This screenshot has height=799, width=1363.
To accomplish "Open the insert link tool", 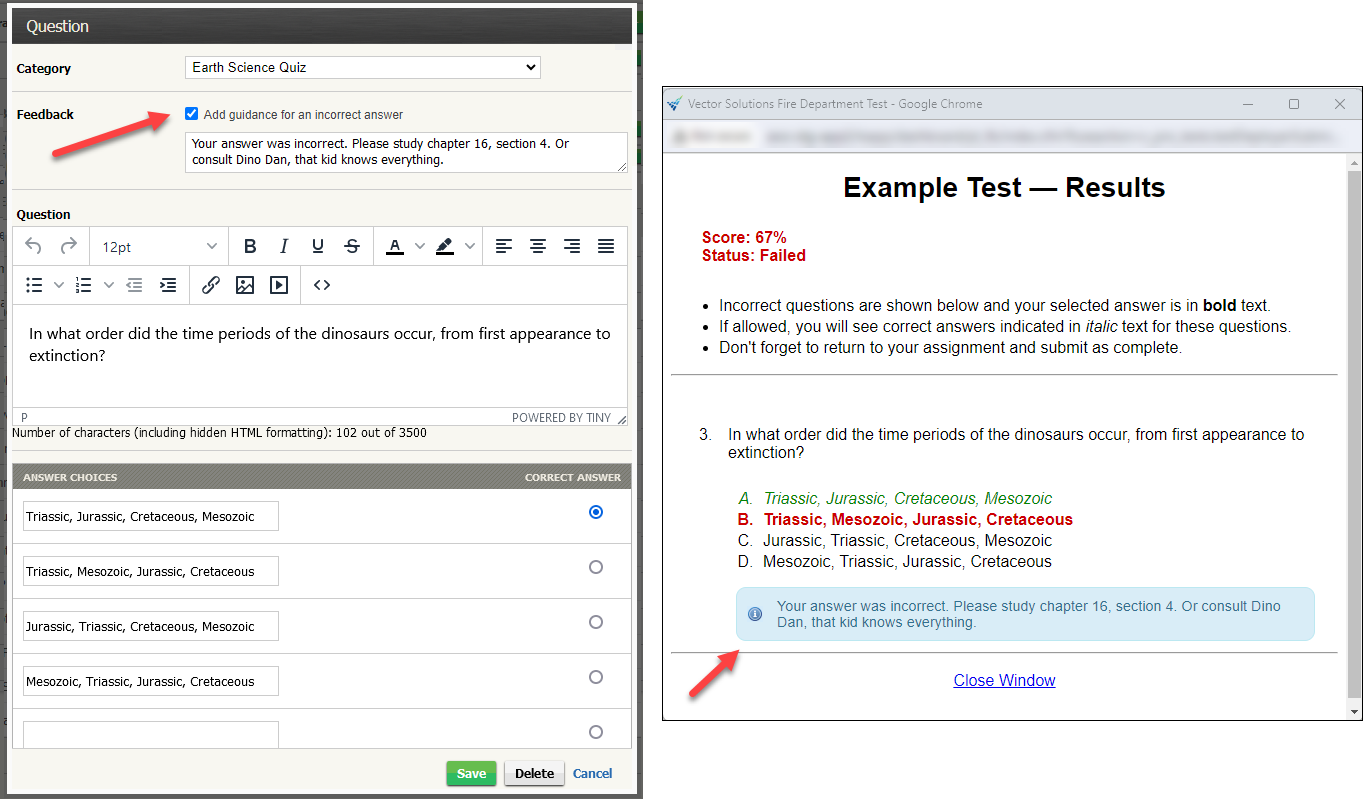I will [x=211, y=284].
